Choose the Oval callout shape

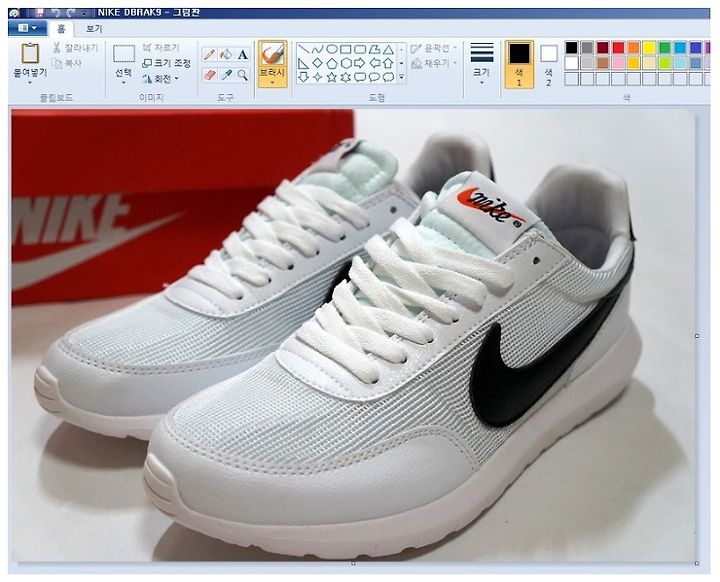374,77
